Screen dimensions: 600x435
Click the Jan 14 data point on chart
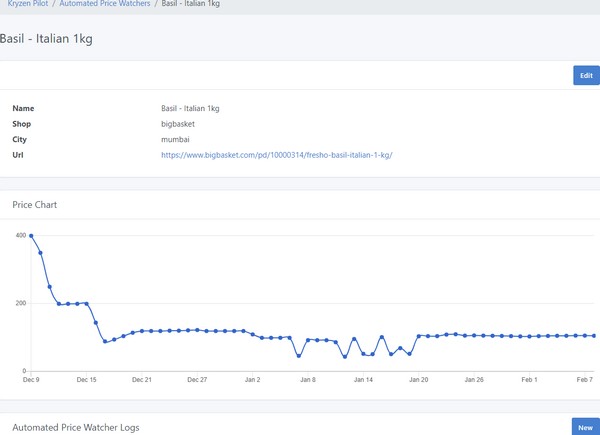click(363, 353)
